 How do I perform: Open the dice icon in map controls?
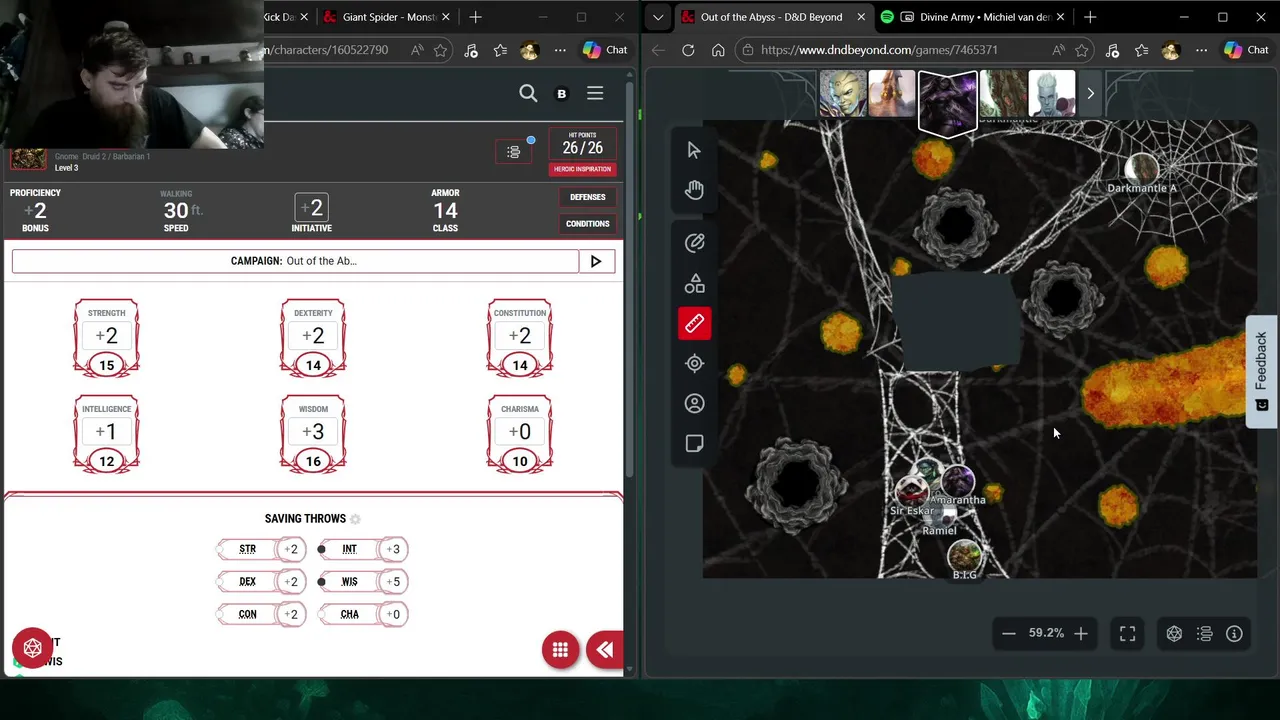pos(1174,633)
